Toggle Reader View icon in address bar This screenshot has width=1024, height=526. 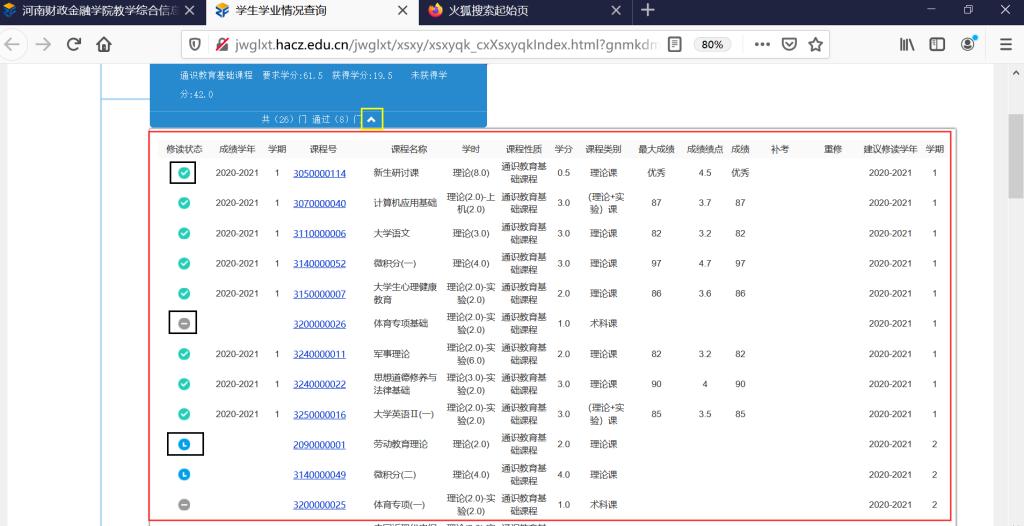[675, 44]
